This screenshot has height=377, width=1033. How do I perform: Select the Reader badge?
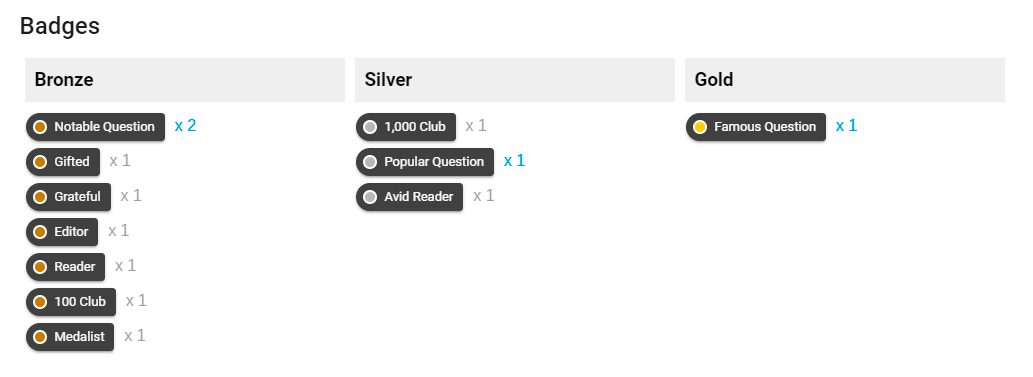tap(65, 266)
